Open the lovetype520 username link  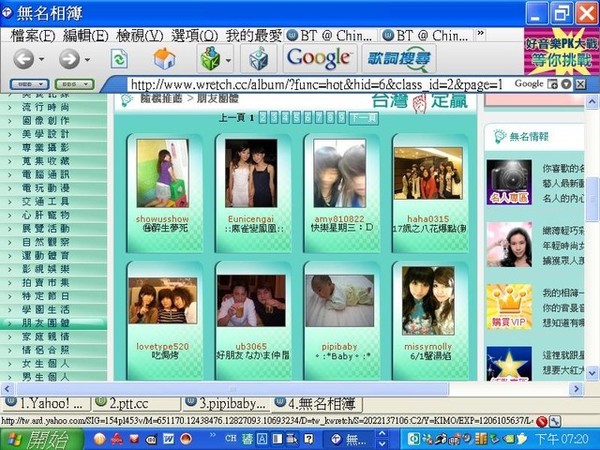click(x=163, y=346)
